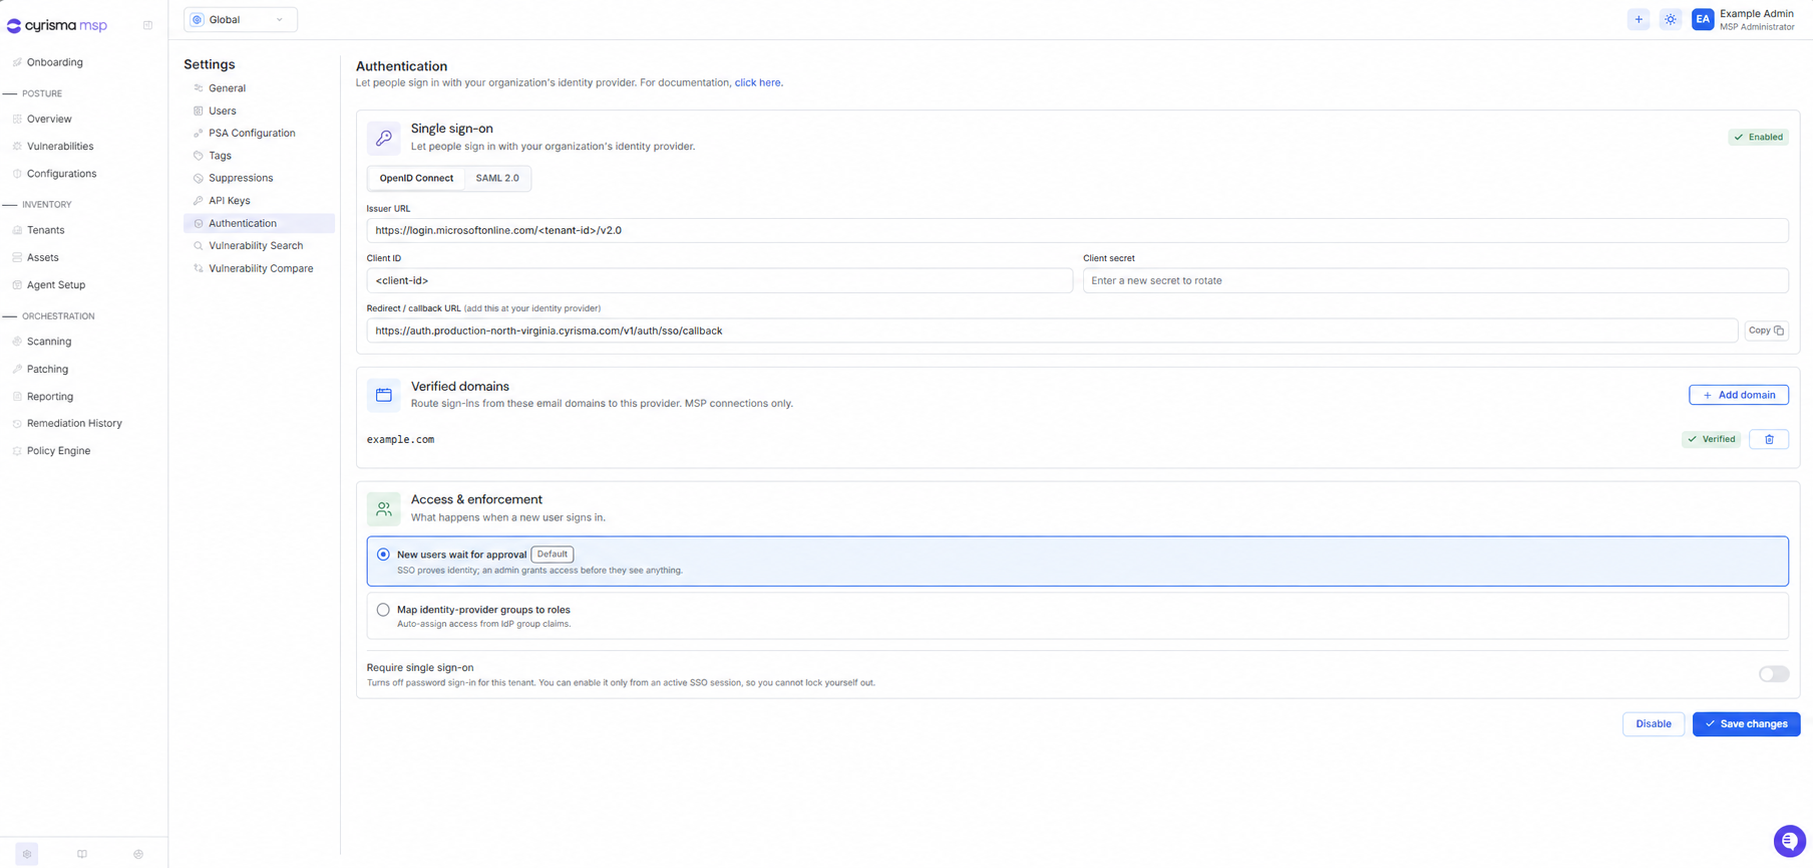1813x868 pixels.
Task: Open the settings gear at sidebar bottom
Action: 27,854
